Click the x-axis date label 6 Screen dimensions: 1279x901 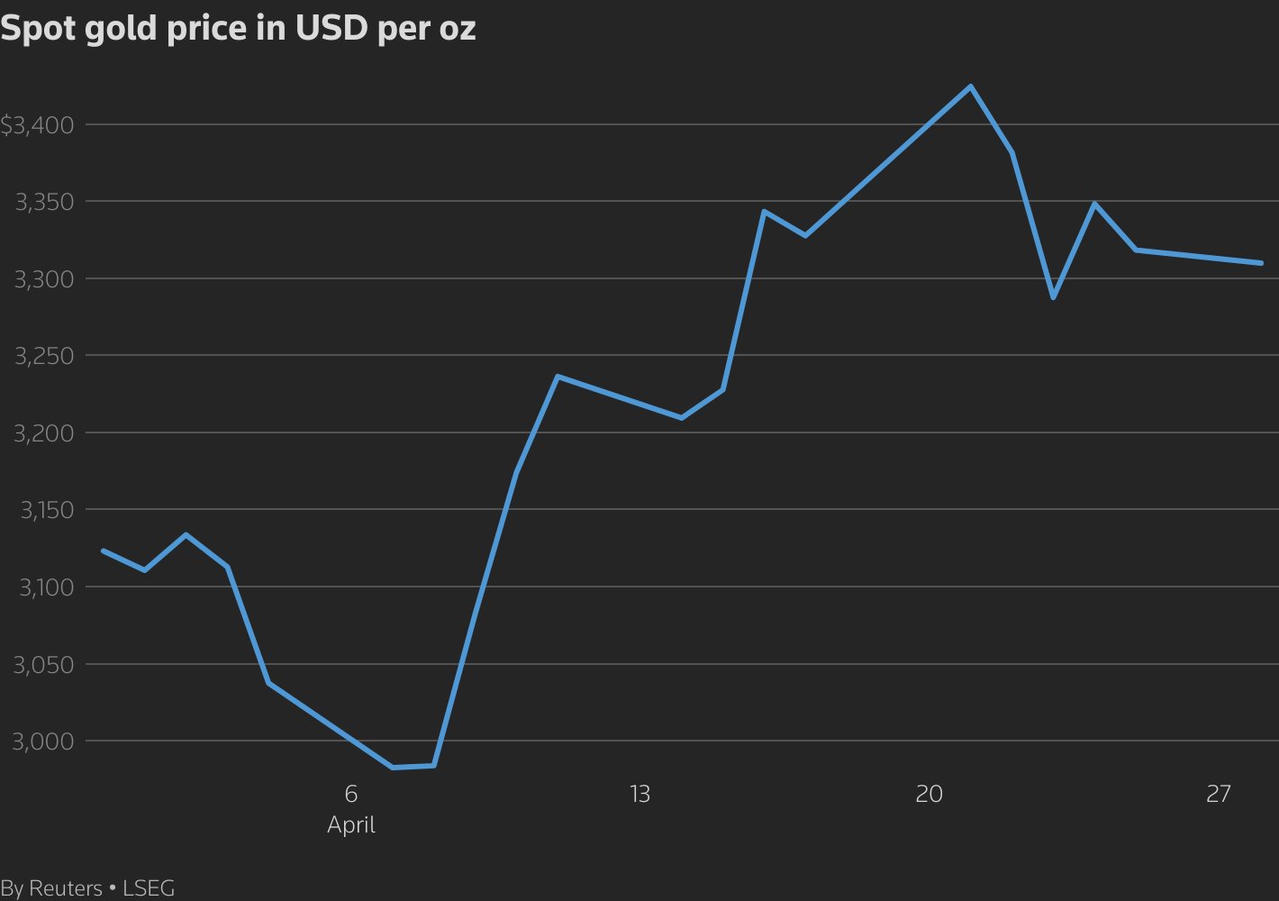(351, 794)
